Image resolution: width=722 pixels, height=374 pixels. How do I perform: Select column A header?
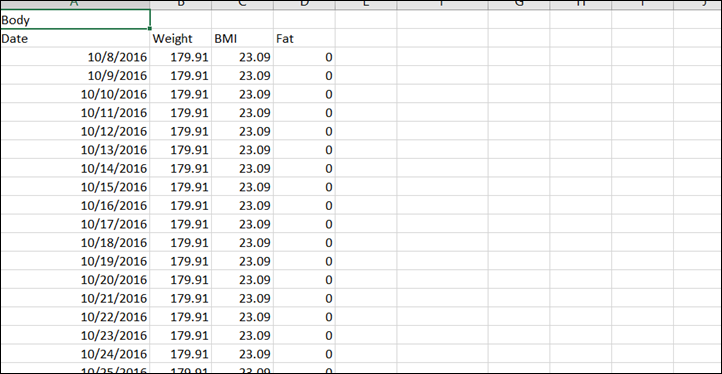pos(75,4)
